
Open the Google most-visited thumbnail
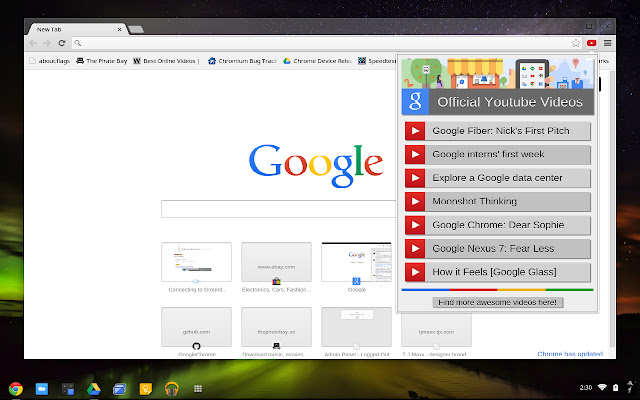click(356, 262)
